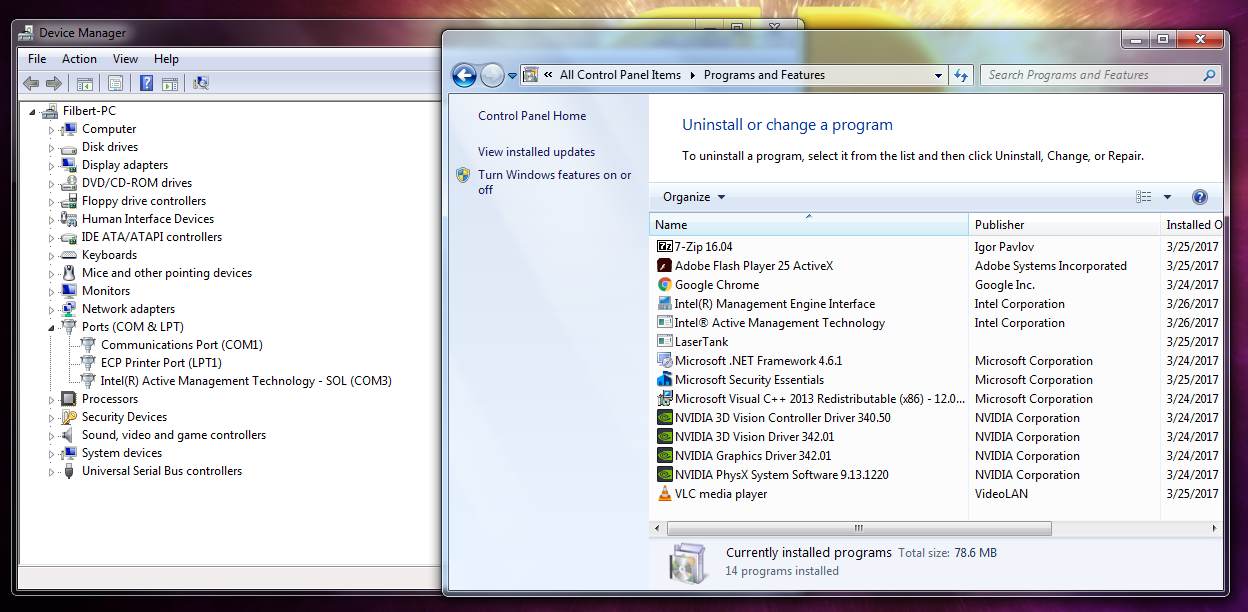This screenshot has height=612, width=1248.
Task: Select Intel(R) Active Management Technology - SOL (COM3)
Action: (x=246, y=381)
